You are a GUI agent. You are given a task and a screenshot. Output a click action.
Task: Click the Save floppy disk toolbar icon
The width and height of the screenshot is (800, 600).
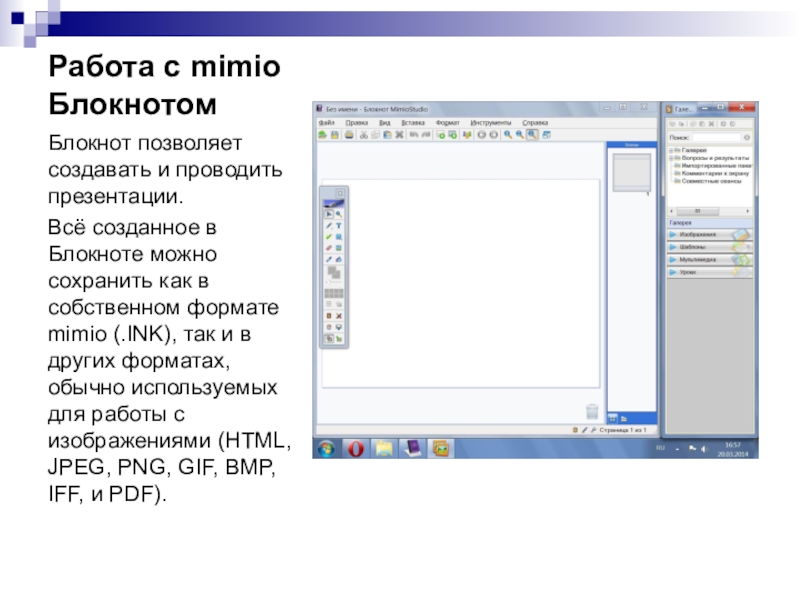(335, 135)
